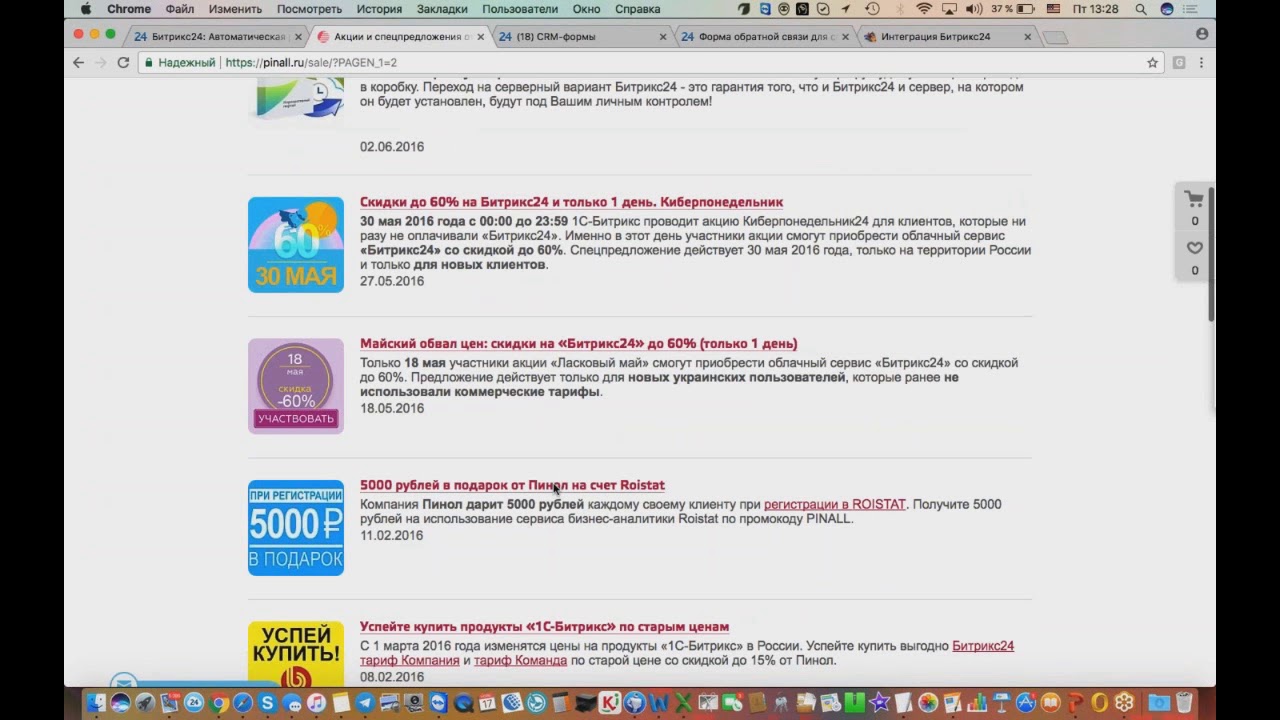1280x720 pixels.
Task: Open Spotlight search in the menu bar
Action: 1141,9
